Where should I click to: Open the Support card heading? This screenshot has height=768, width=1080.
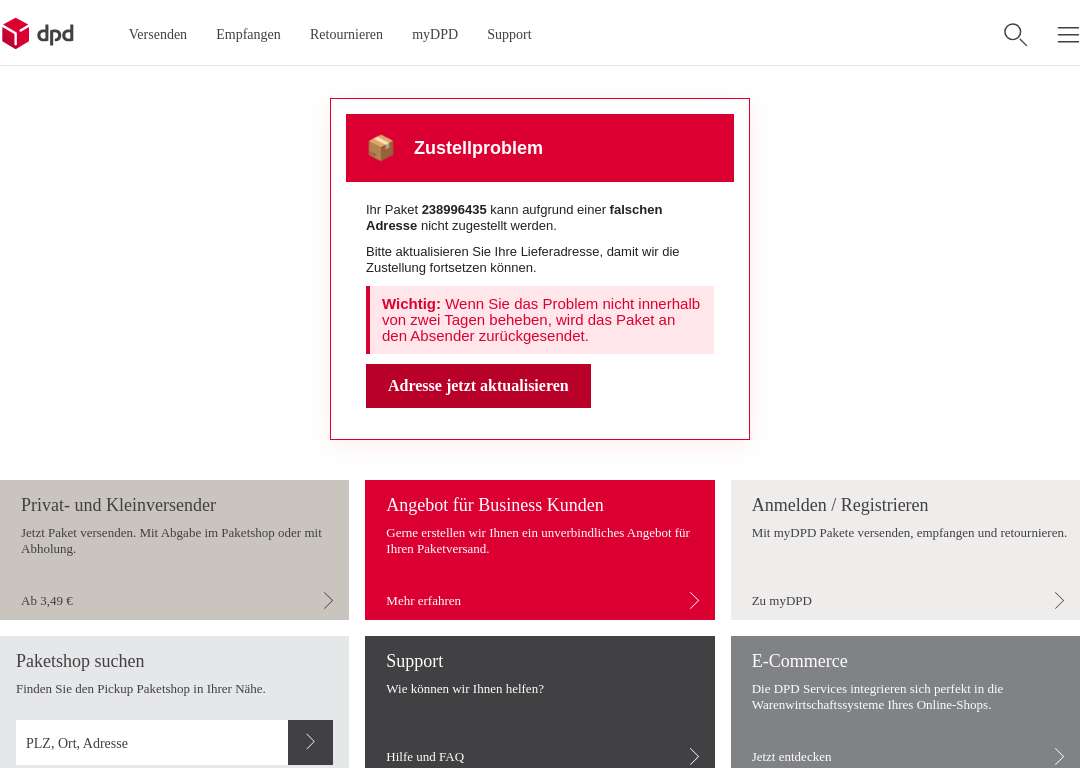pos(414,661)
